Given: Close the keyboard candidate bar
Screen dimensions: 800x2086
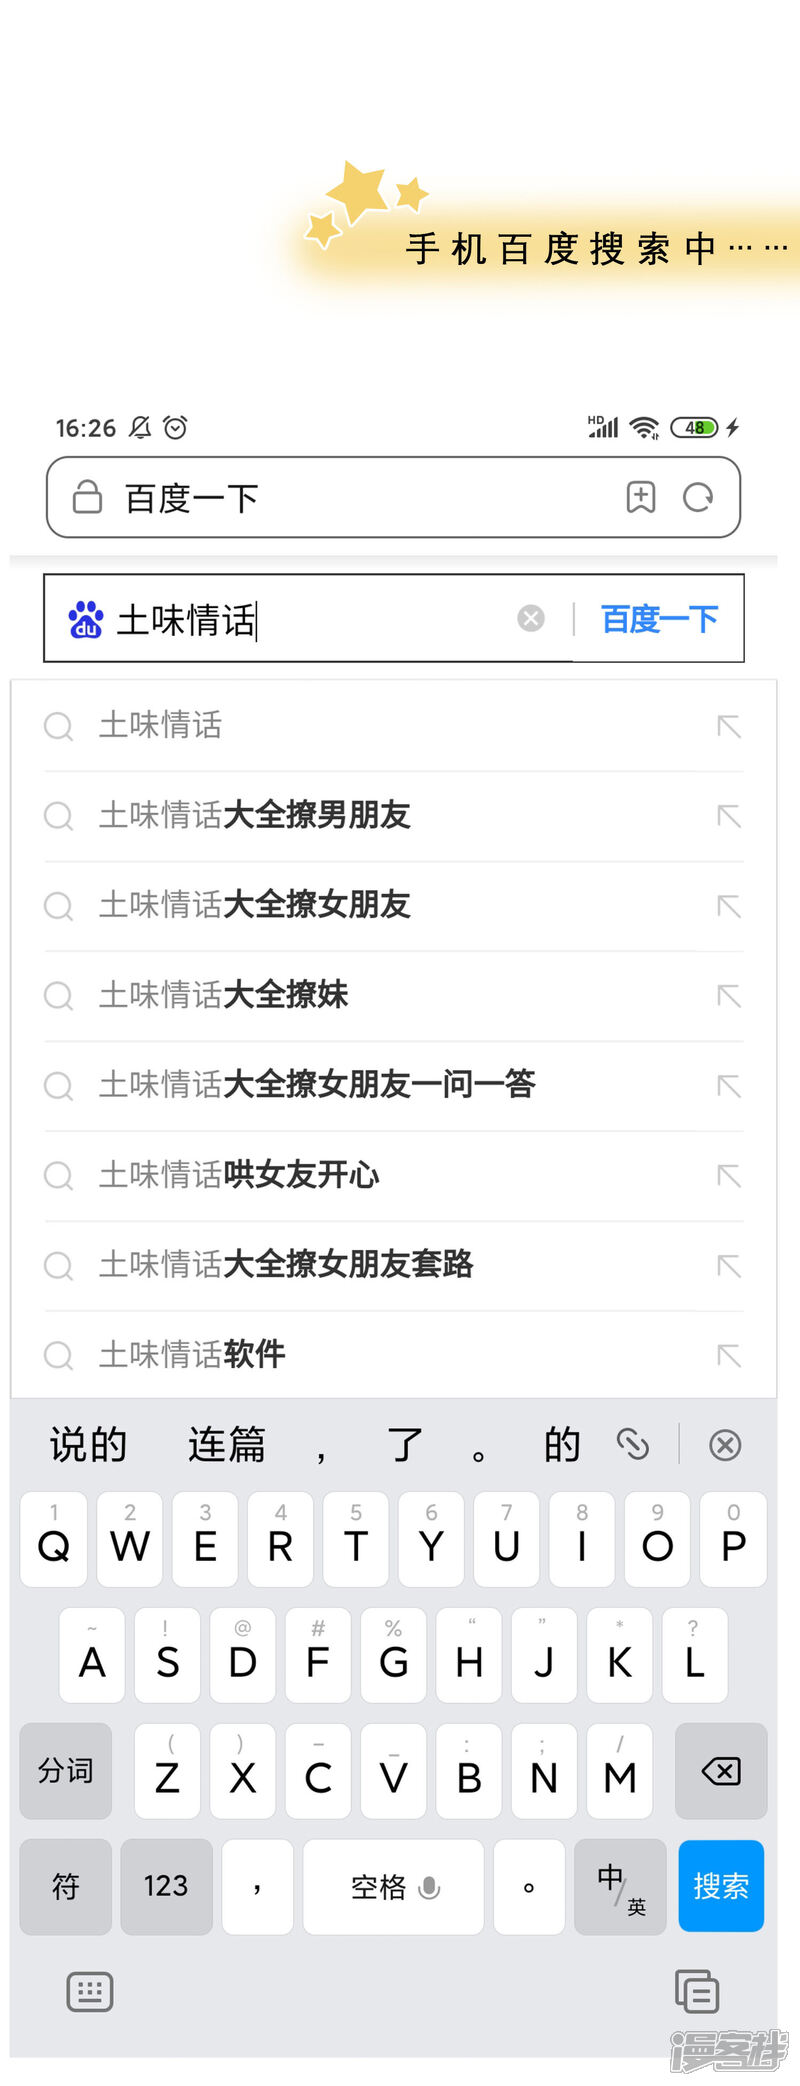Looking at the screenshot, I should click(725, 1445).
